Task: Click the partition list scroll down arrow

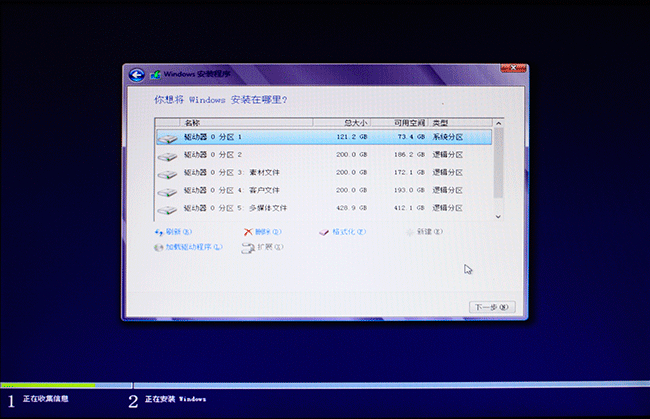Action: pyautogui.click(x=498, y=216)
